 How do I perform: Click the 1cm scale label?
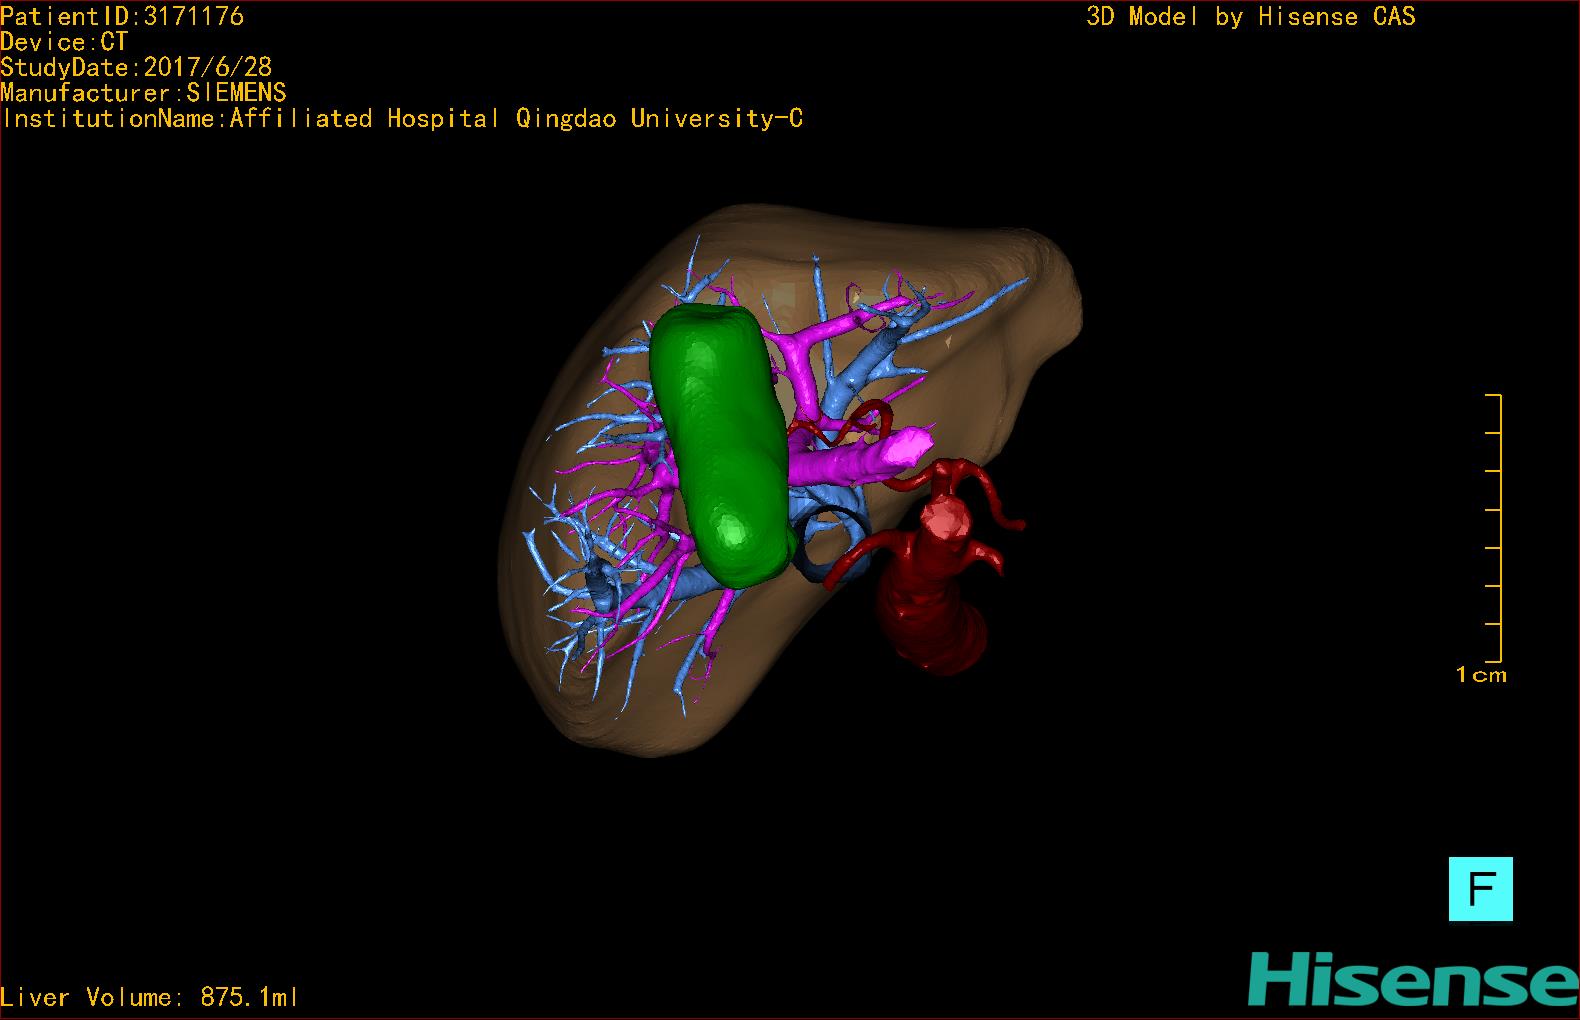(x=1481, y=675)
